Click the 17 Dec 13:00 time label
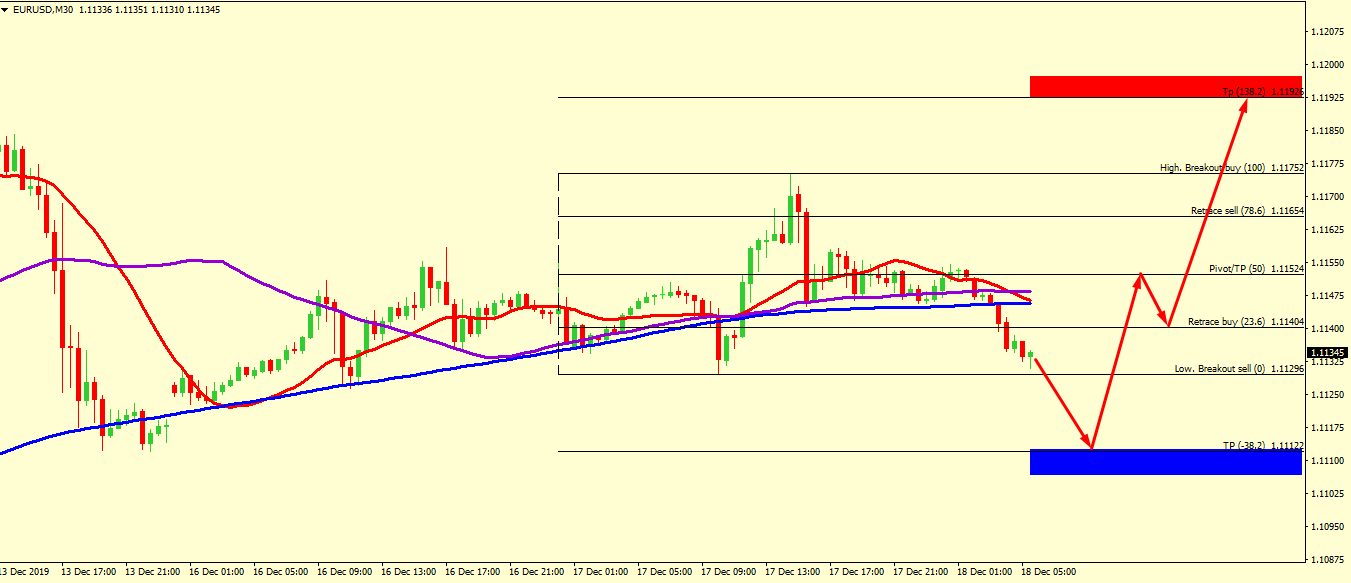 [x=793, y=572]
